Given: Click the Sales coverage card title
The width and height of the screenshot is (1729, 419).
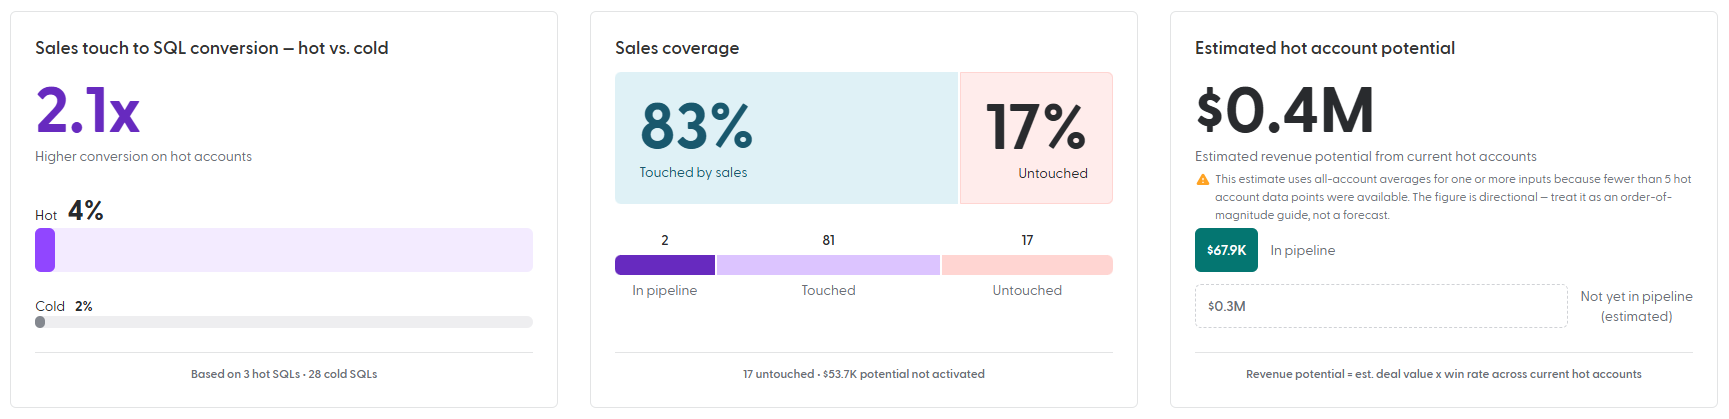Looking at the screenshot, I should 677,48.
